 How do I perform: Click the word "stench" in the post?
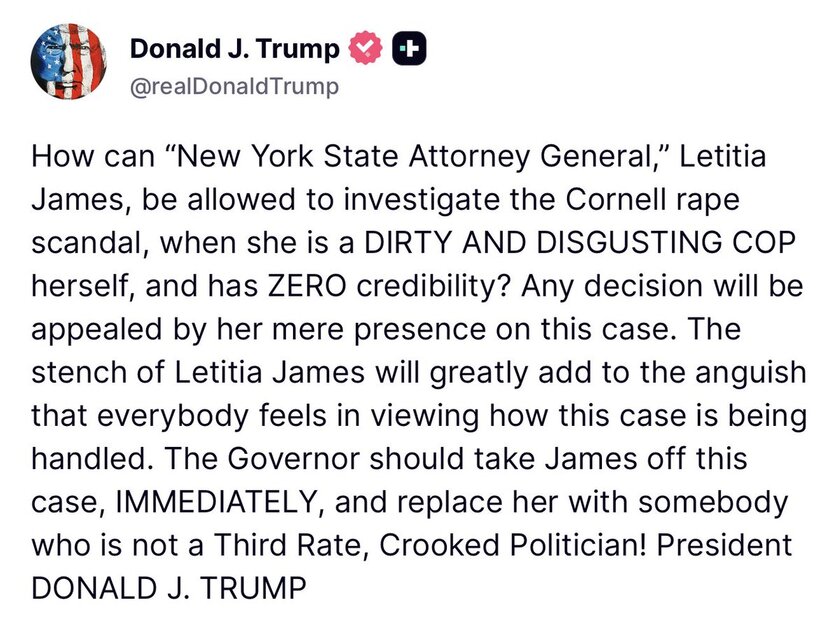(79, 372)
